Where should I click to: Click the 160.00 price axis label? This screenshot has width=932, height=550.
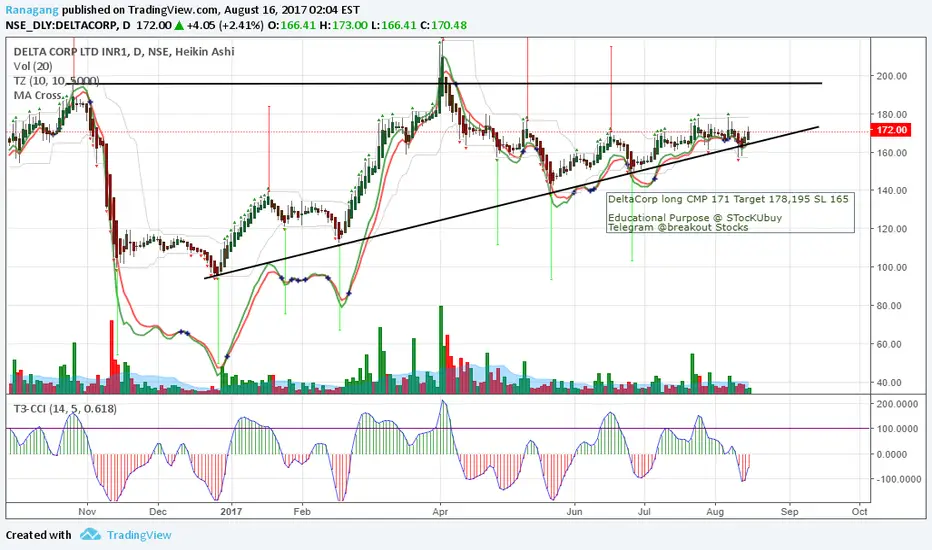point(892,152)
